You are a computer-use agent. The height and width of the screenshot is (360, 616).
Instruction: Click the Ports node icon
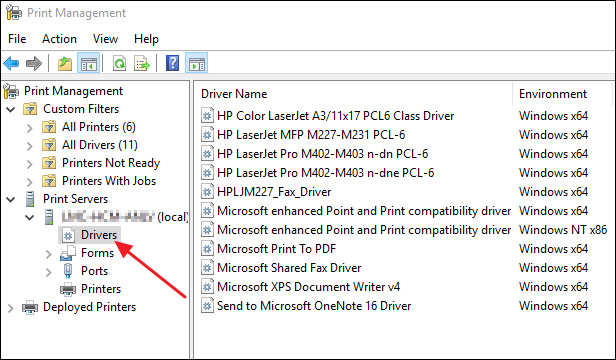(68, 271)
